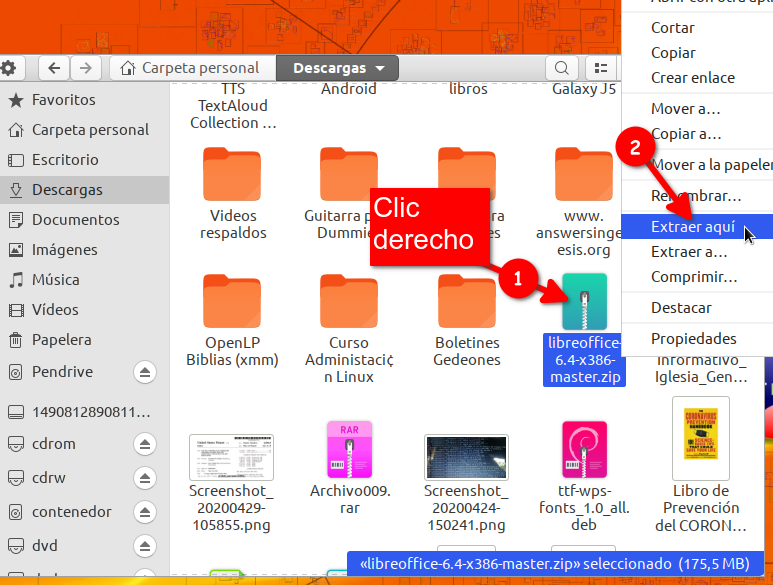Select Screenshot_20200424-150241.png thumbnail
The height and width of the screenshot is (585, 773).
pos(466,457)
